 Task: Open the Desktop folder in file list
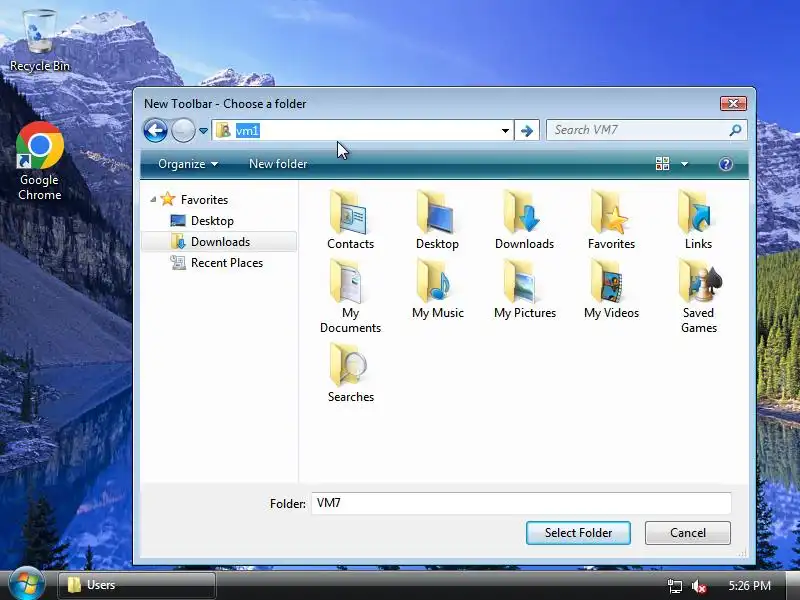pyautogui.click(x=437, y=220)
